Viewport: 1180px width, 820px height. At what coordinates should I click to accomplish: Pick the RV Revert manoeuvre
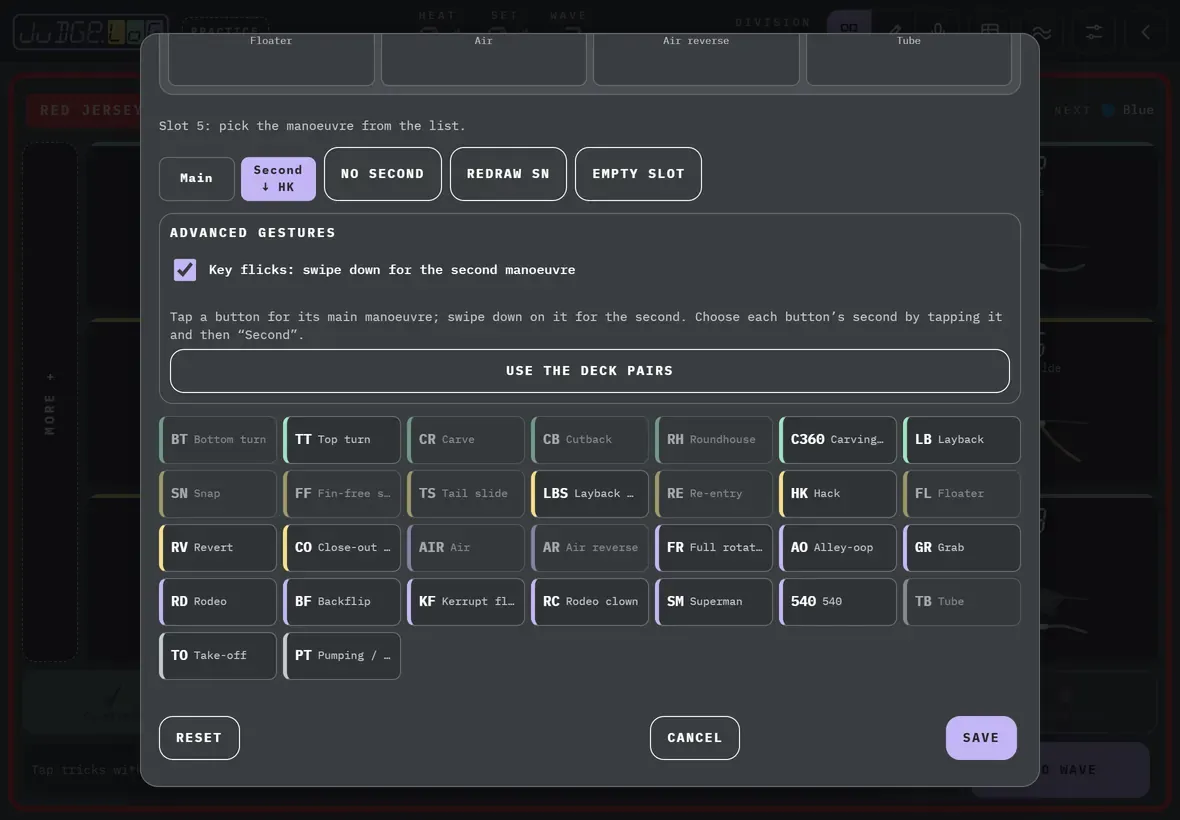[217, 548]
